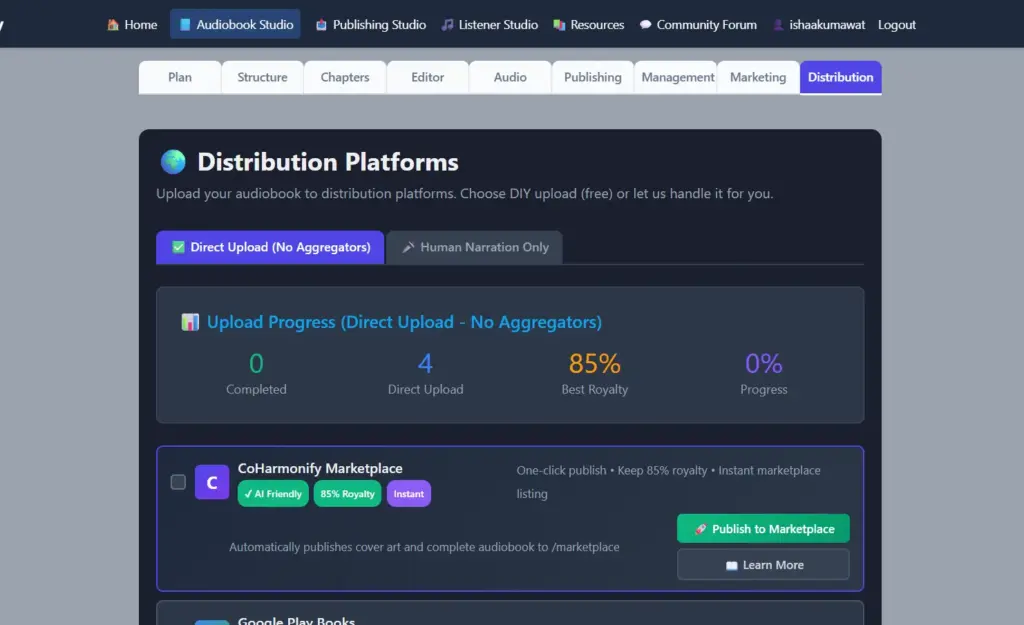Click the Audiobook Studio book icon
1024x625 pixels.
pos(186,24)
